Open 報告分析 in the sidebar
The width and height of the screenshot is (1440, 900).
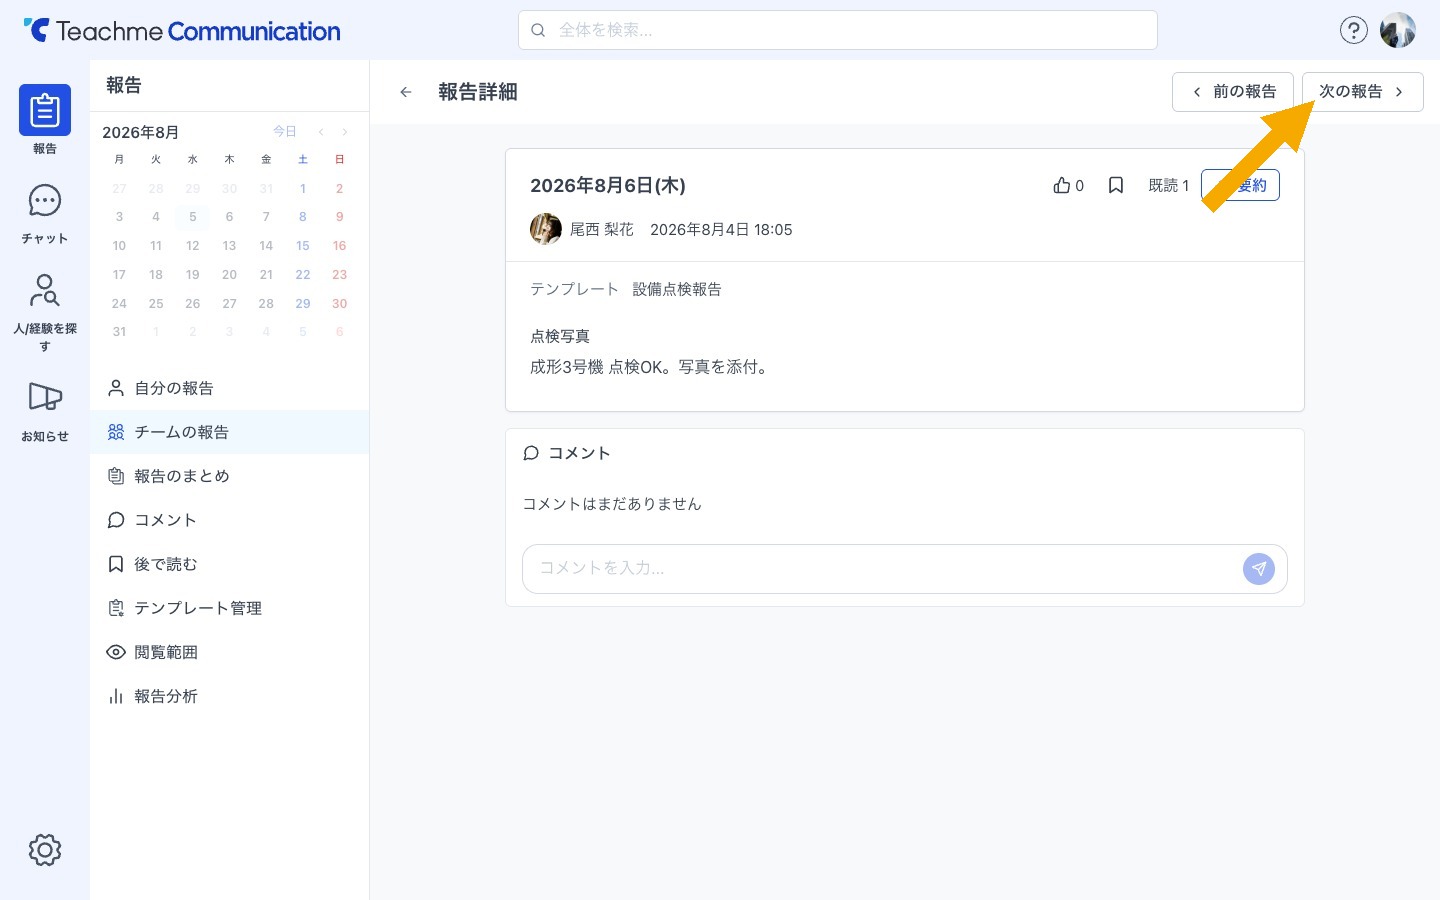click(x=229, y=696)
